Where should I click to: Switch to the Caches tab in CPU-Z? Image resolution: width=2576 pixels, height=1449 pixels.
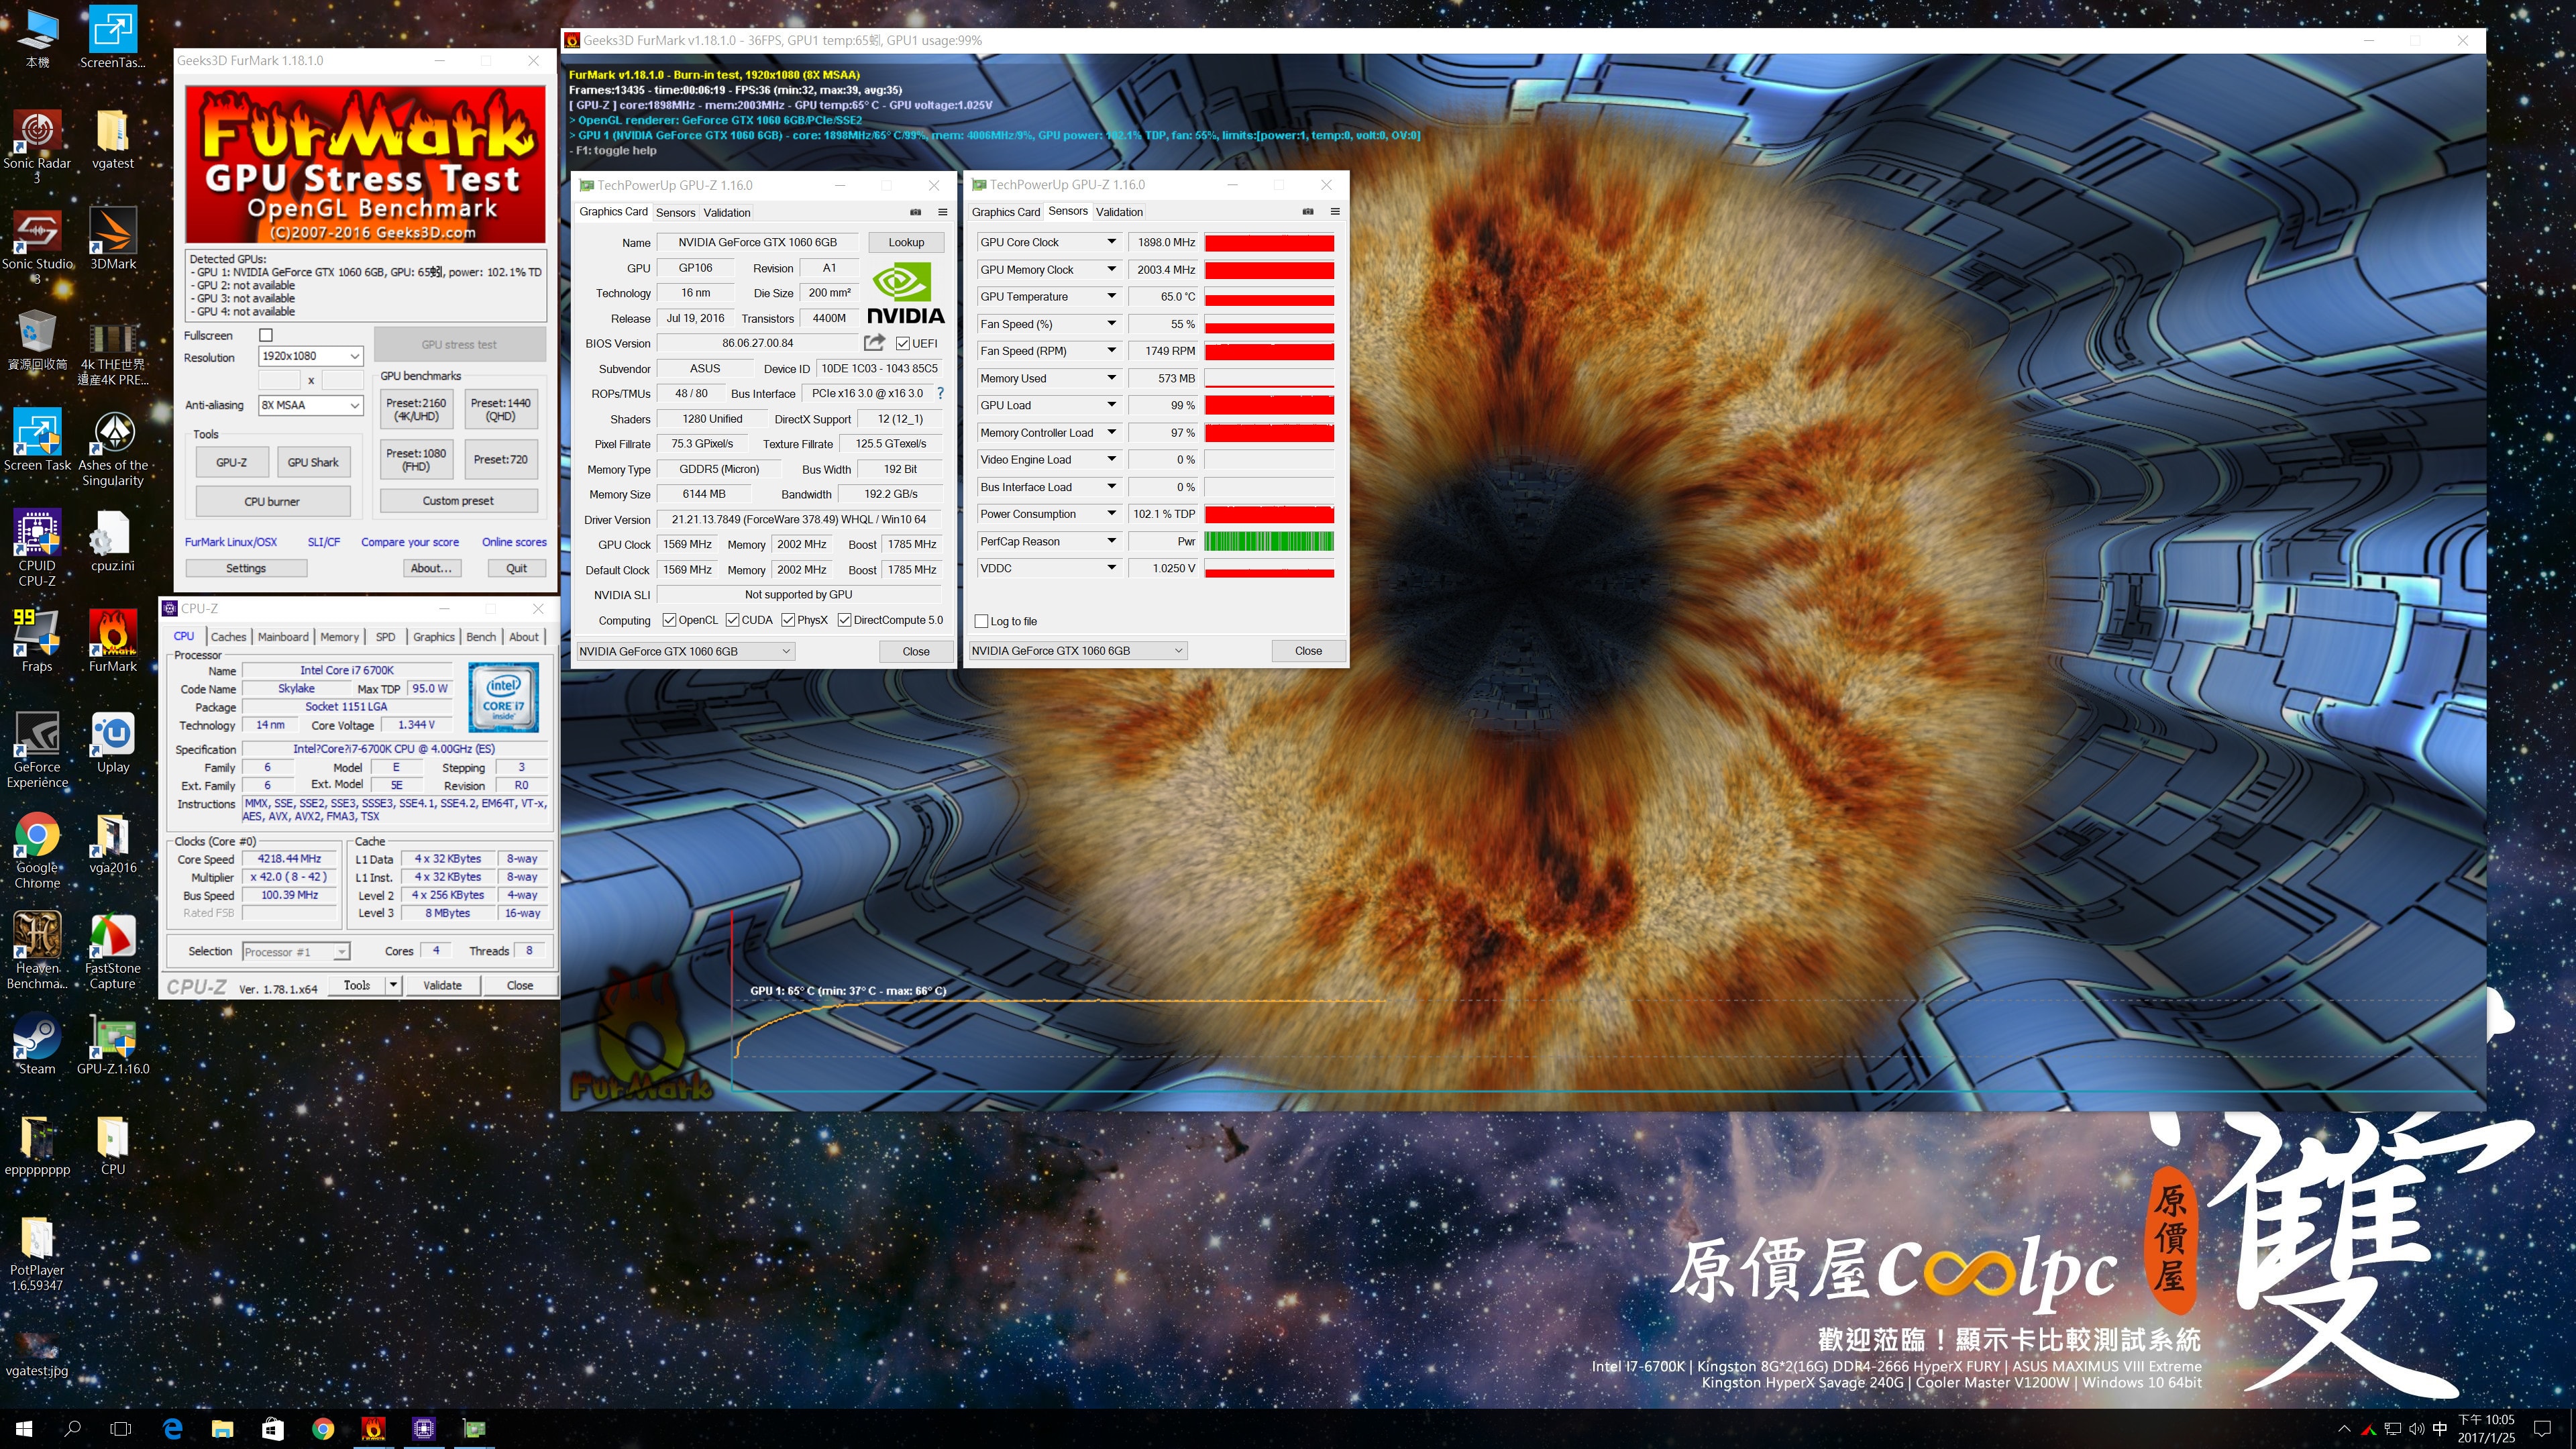coord(228,637)
